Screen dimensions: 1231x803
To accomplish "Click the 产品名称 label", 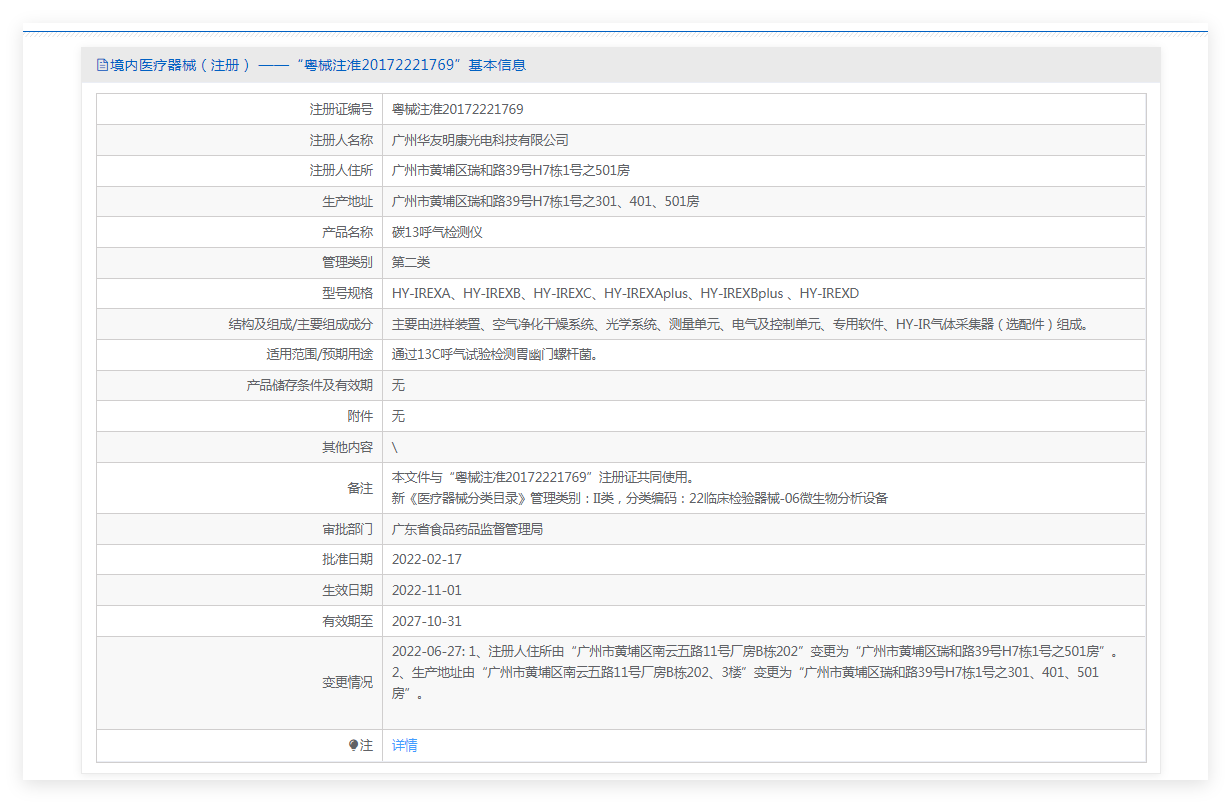I will (x=347, y=232).
